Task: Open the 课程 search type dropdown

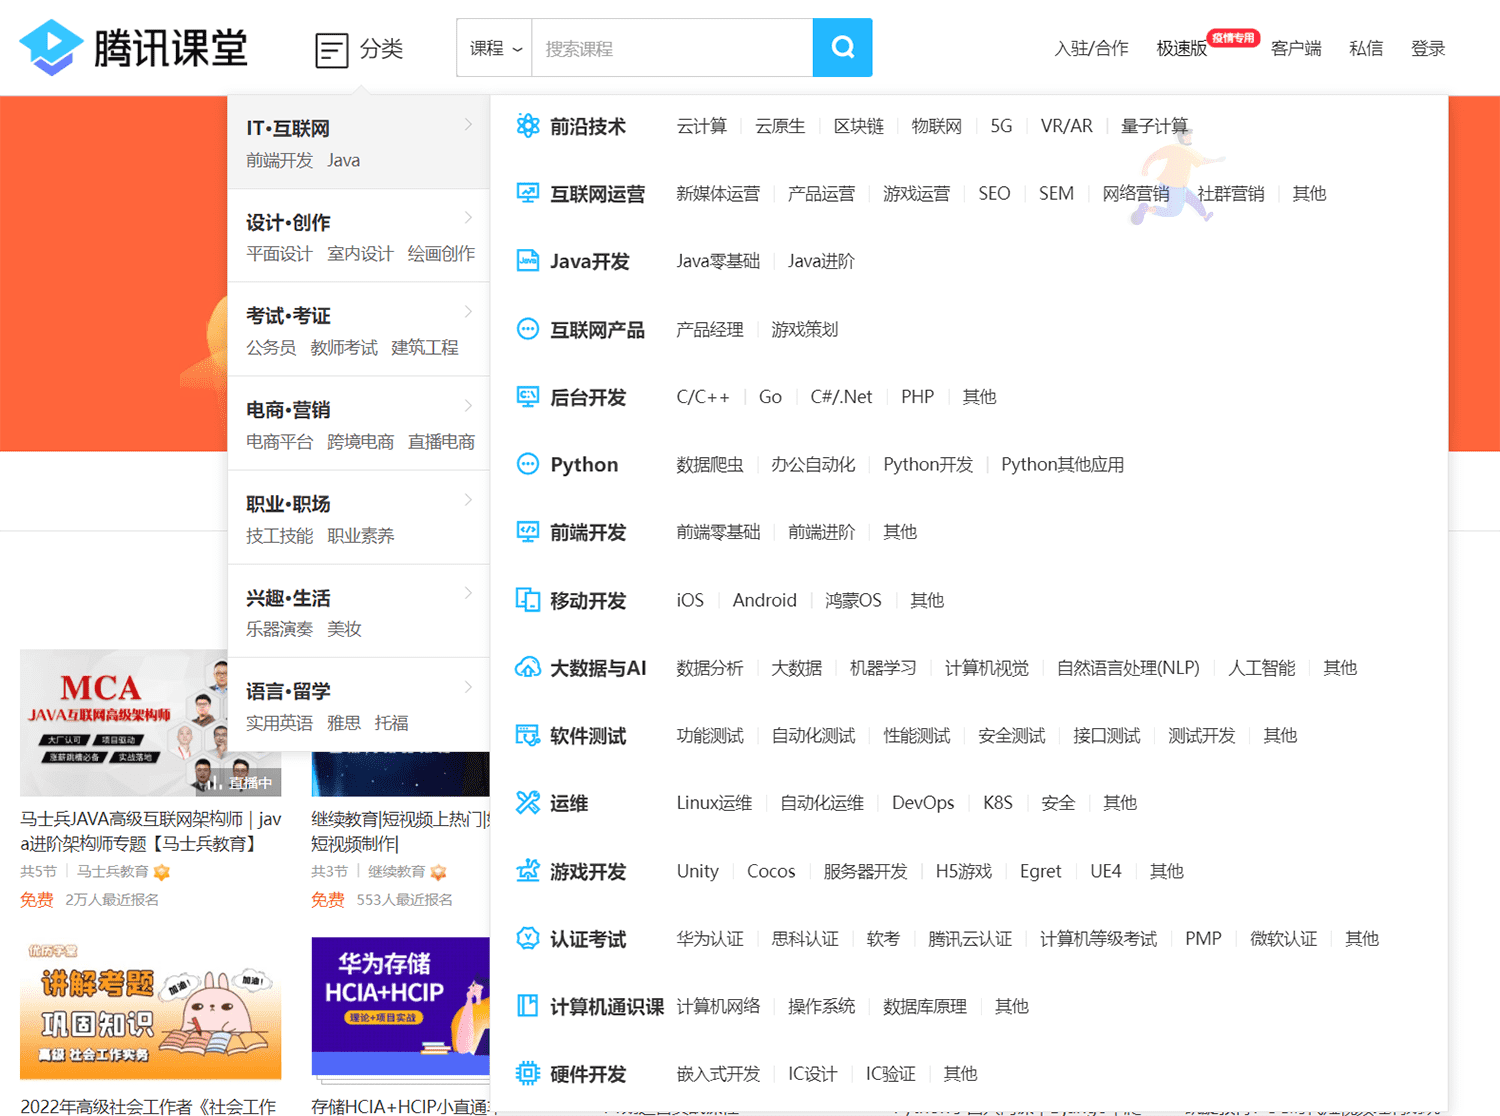Action: (495, 48)
